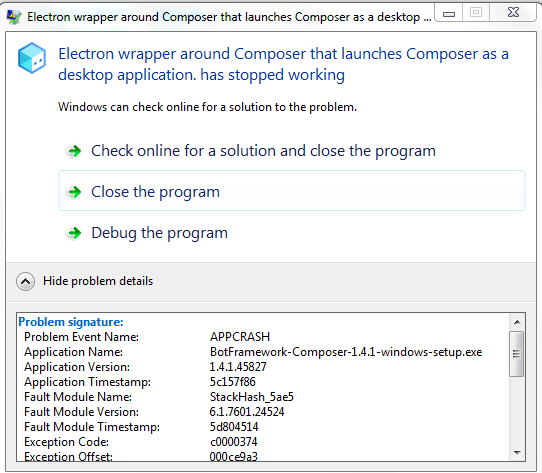The height and width of the screenshot is (473, 542).
Task: Click the 'has stopped working' heading text
Action: click(273, 75)
